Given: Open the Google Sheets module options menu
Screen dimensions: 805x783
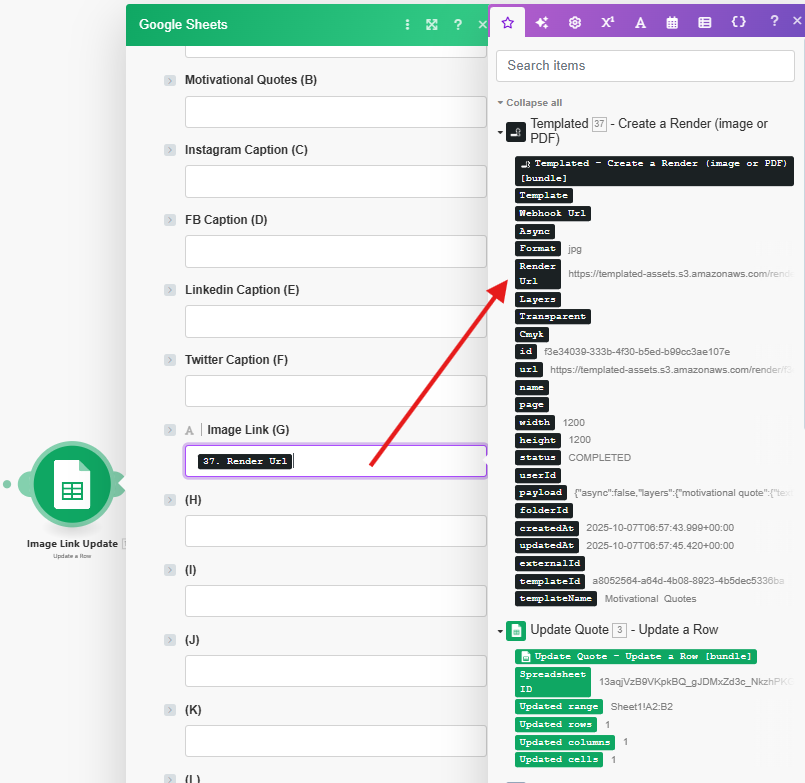Looking at the screenshot, I should point(407,25).
